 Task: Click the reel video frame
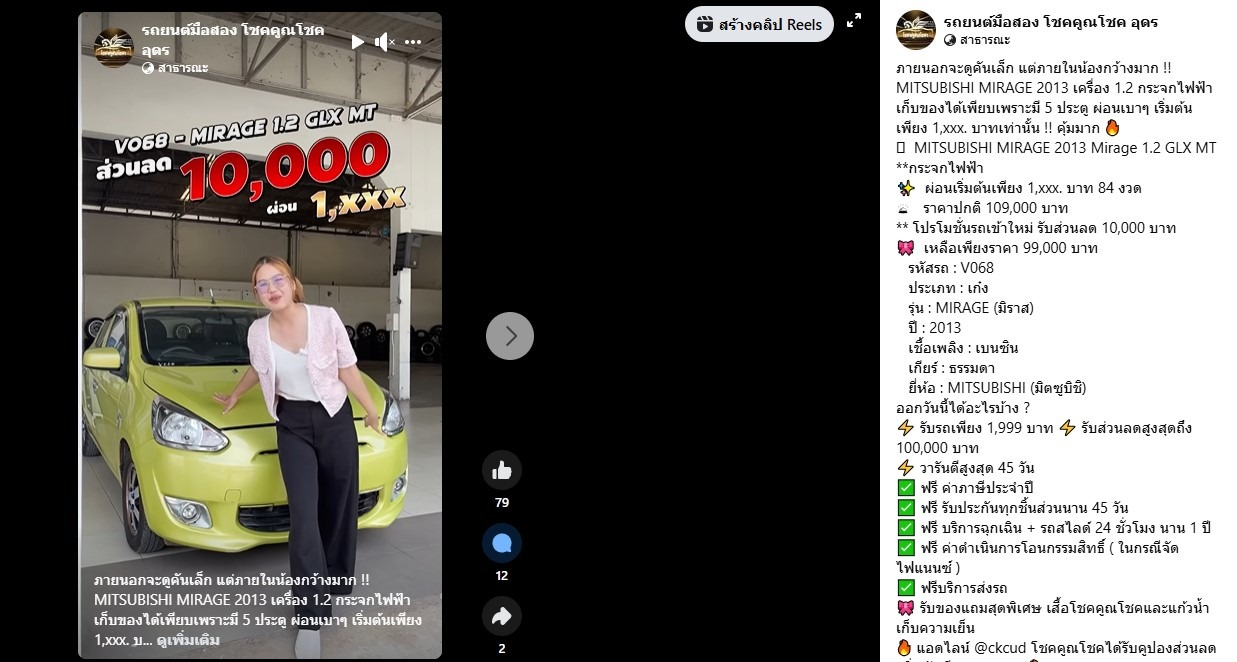tap(260, 335)
